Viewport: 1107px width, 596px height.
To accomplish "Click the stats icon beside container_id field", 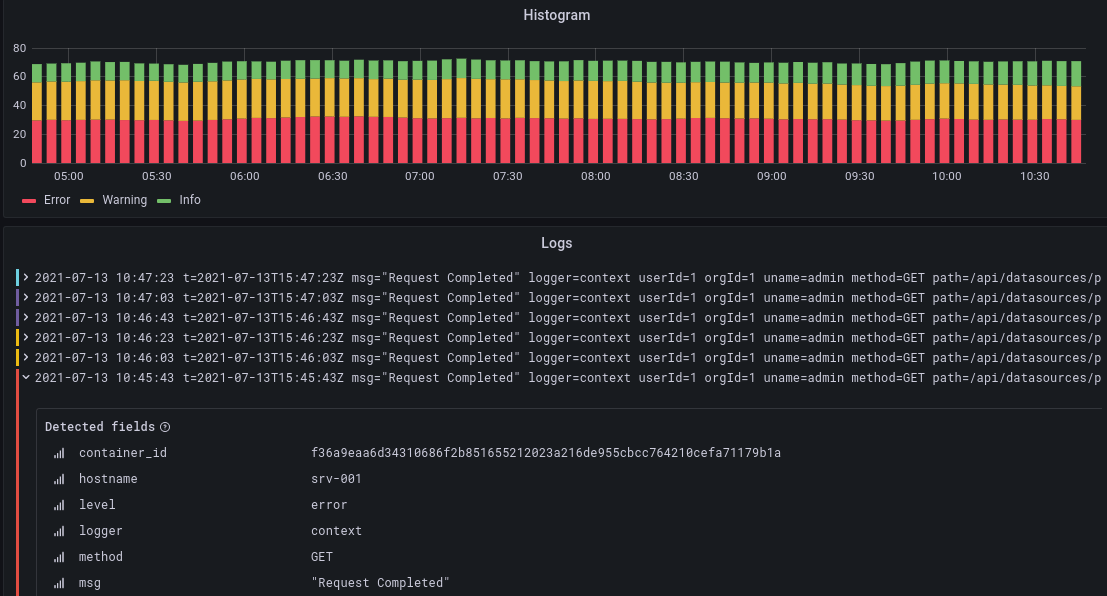I will coord(59,453).
